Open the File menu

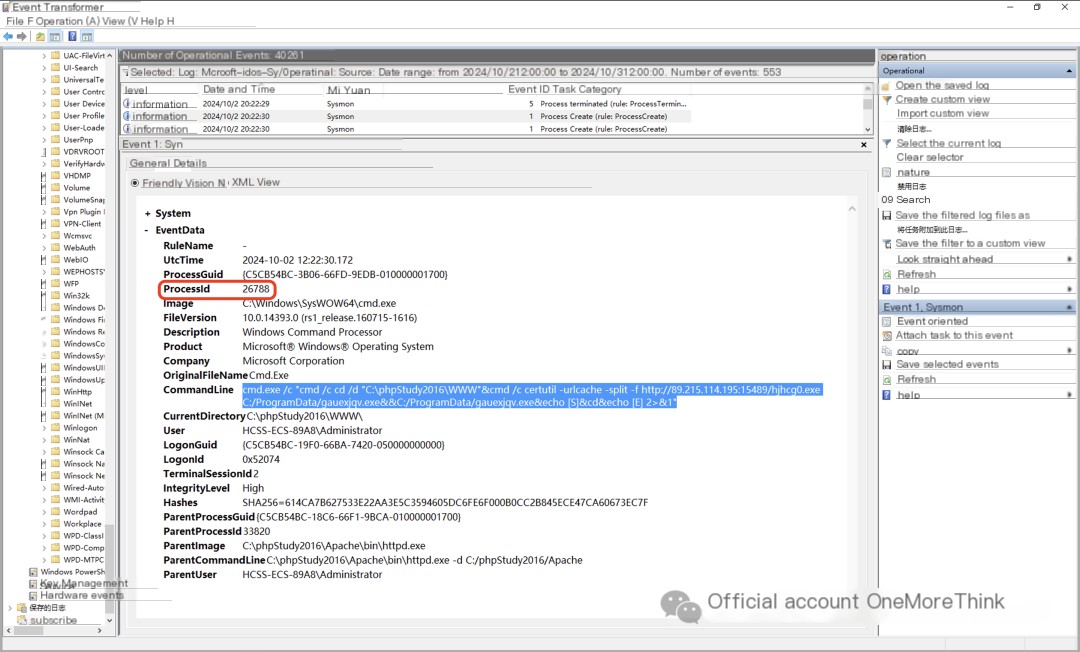coord(14,21)
